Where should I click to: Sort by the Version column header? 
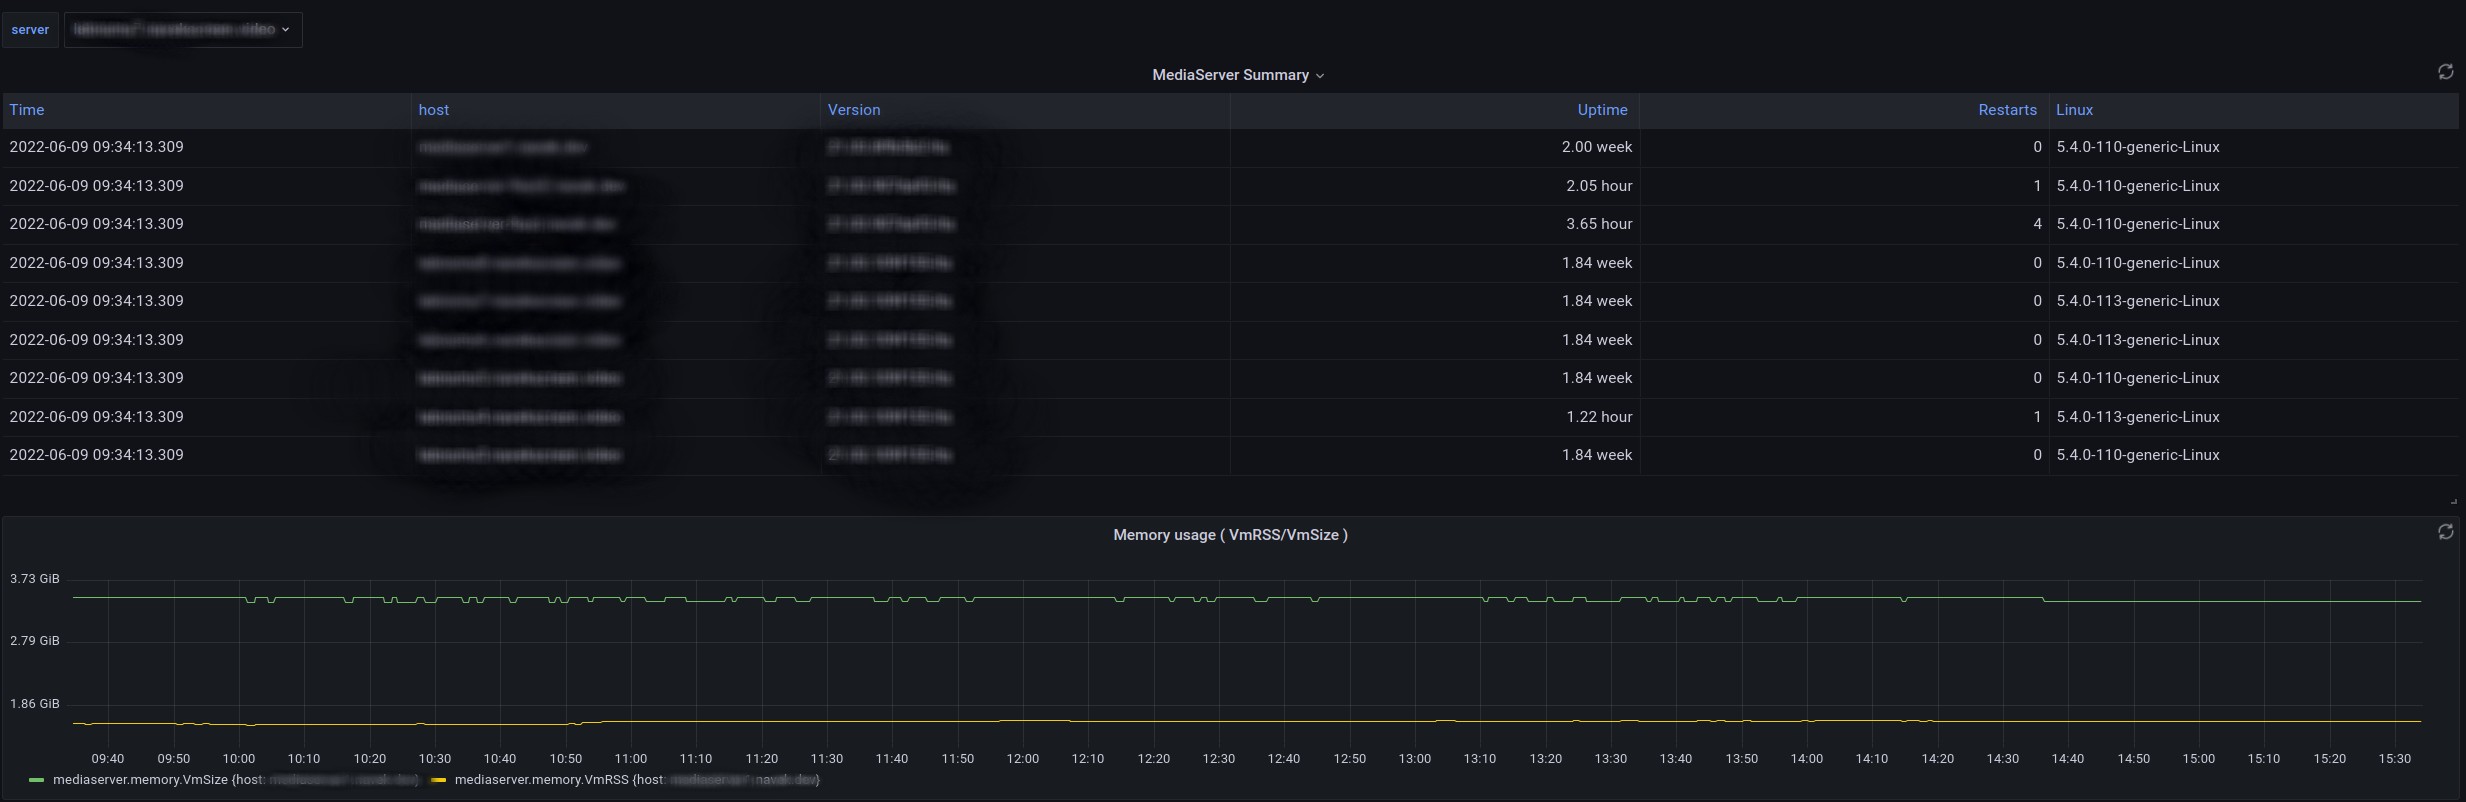[853, 110]
